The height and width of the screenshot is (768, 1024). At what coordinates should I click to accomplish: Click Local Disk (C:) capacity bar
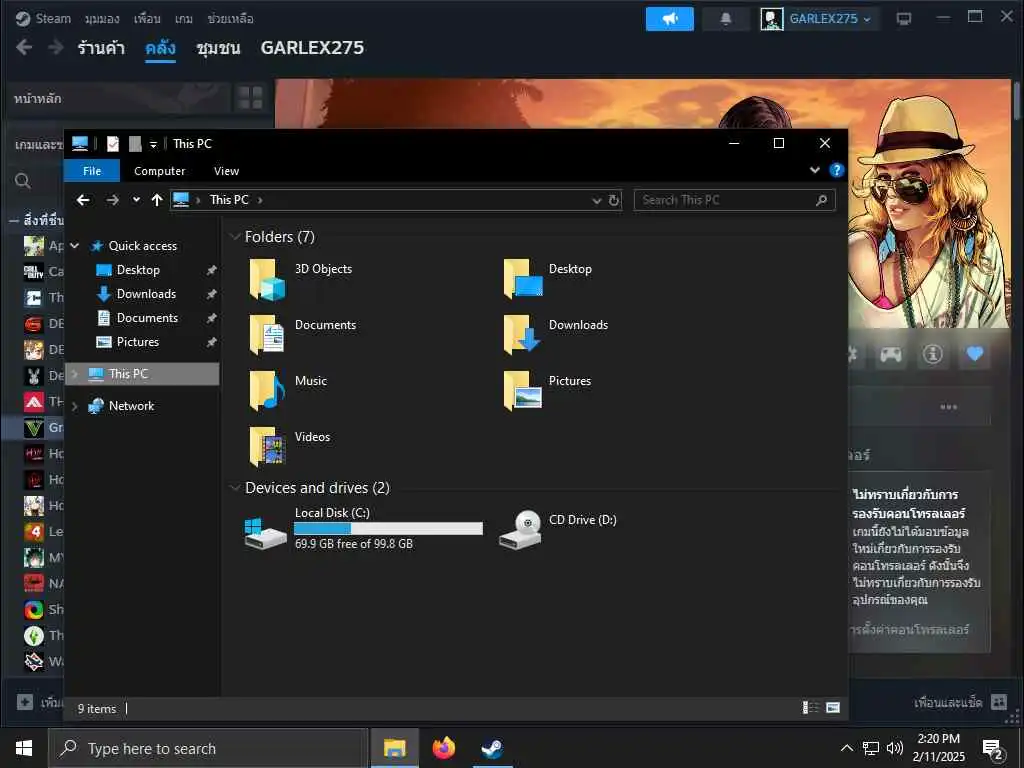pos(388,528)
